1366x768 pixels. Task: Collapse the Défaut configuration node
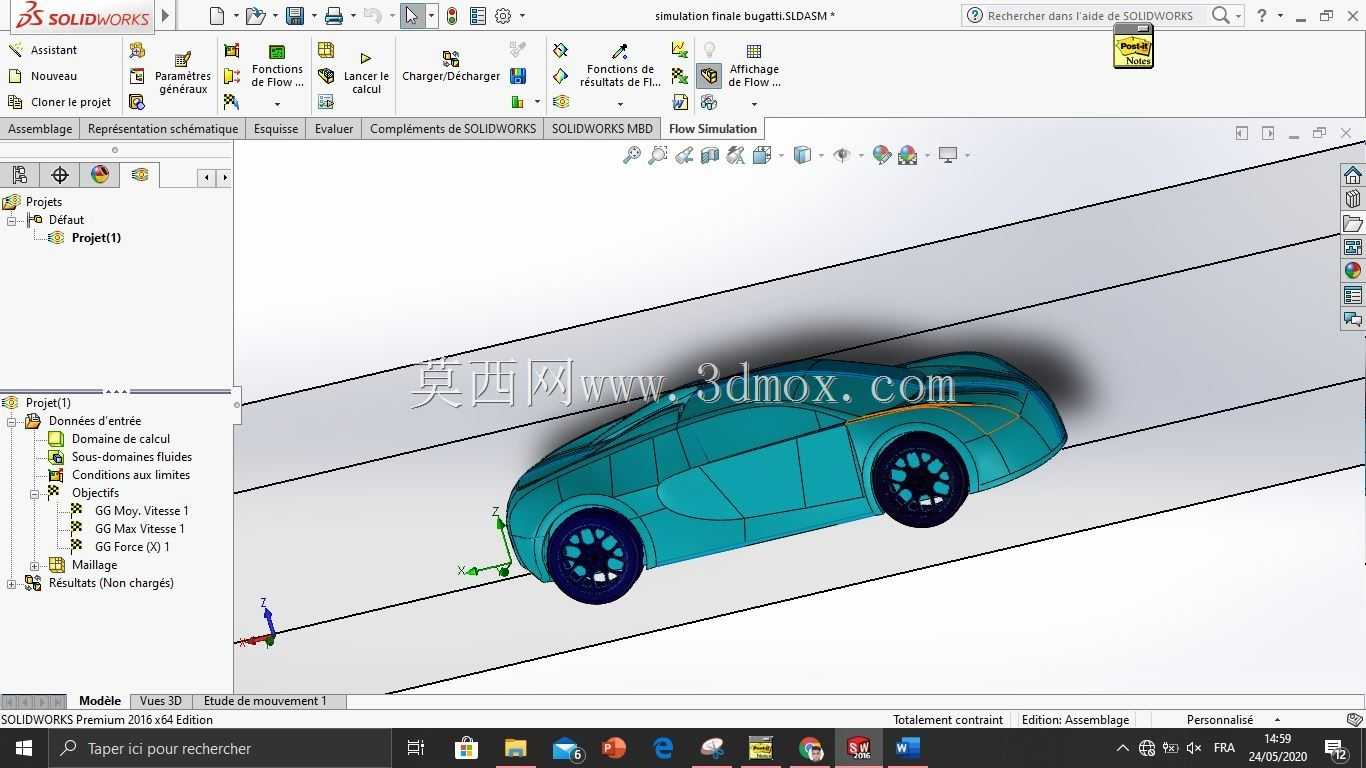pyautogui.click(x=12, y=220)
